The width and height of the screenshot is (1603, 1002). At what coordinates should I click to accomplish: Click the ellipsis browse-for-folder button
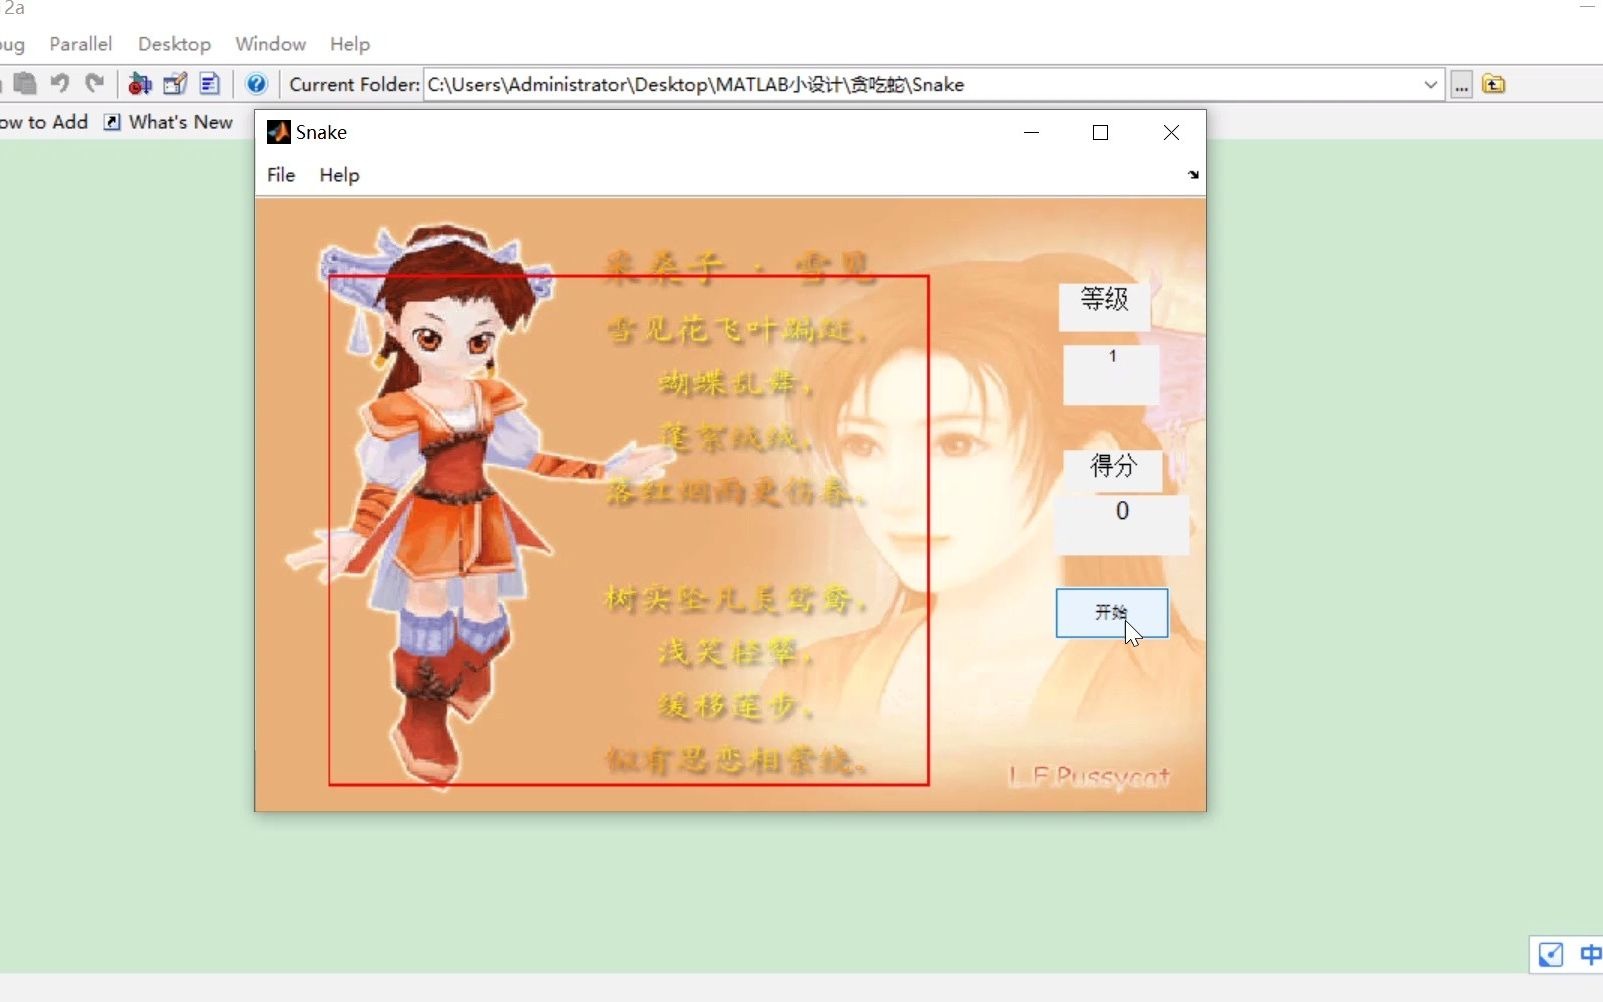coord(1462,85)
